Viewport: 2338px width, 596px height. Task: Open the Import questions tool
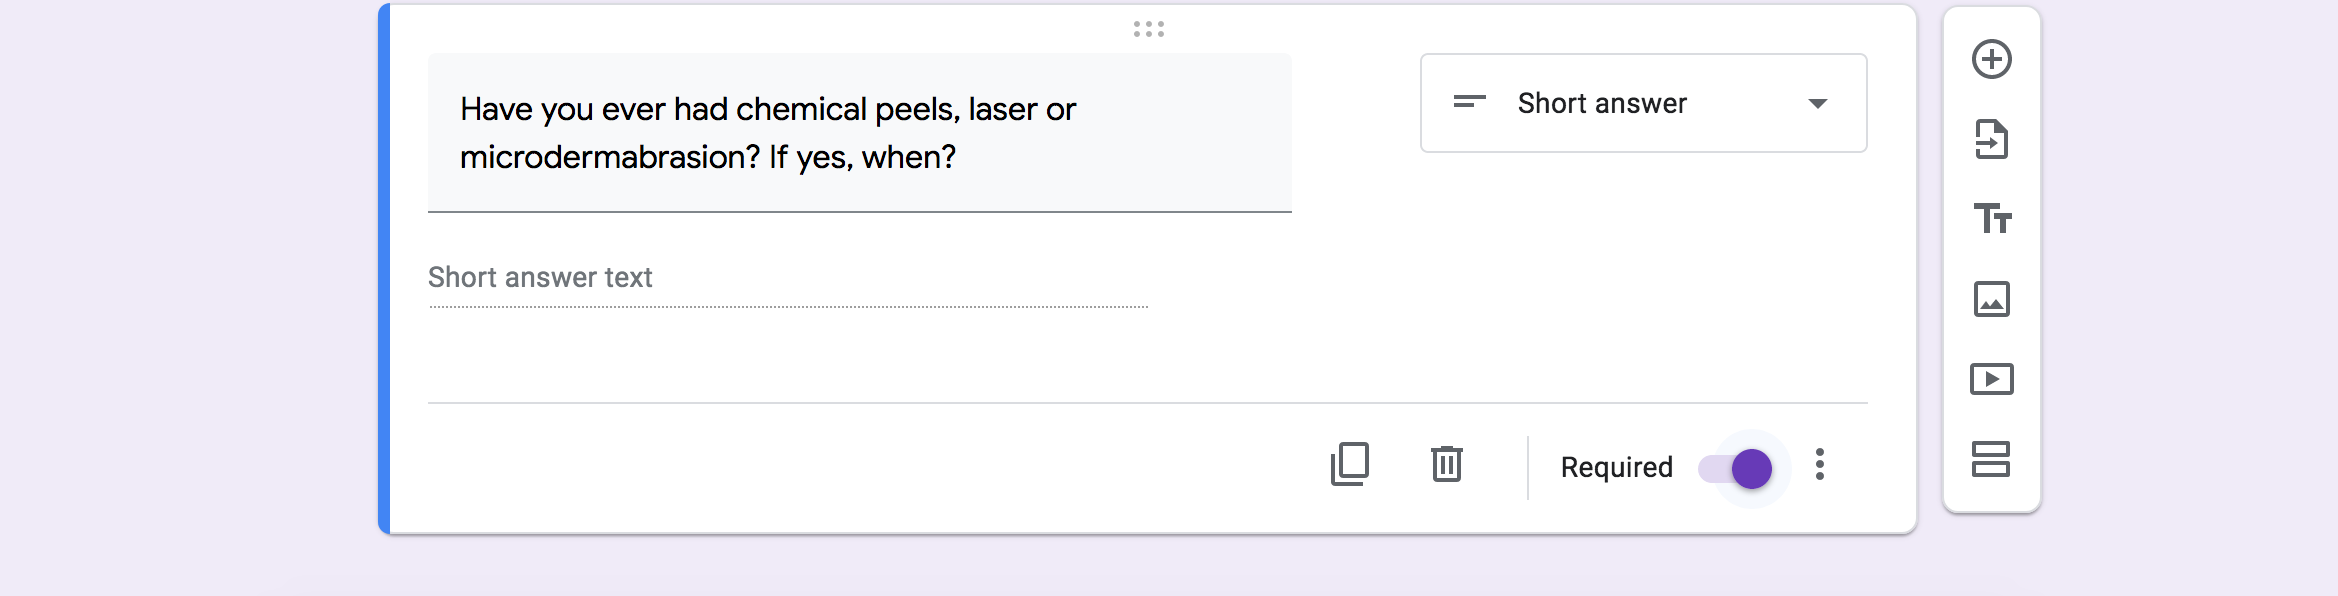[1991, 139]
